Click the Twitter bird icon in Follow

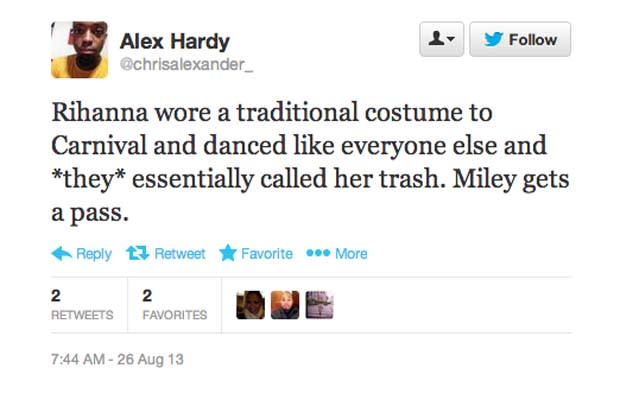point(493,39)
